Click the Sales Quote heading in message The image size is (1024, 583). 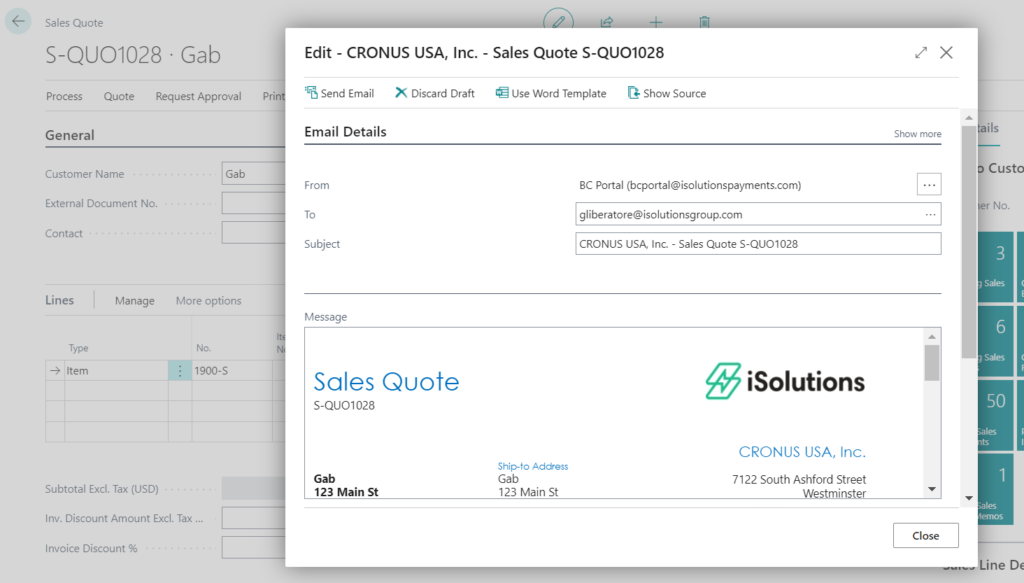386,381
